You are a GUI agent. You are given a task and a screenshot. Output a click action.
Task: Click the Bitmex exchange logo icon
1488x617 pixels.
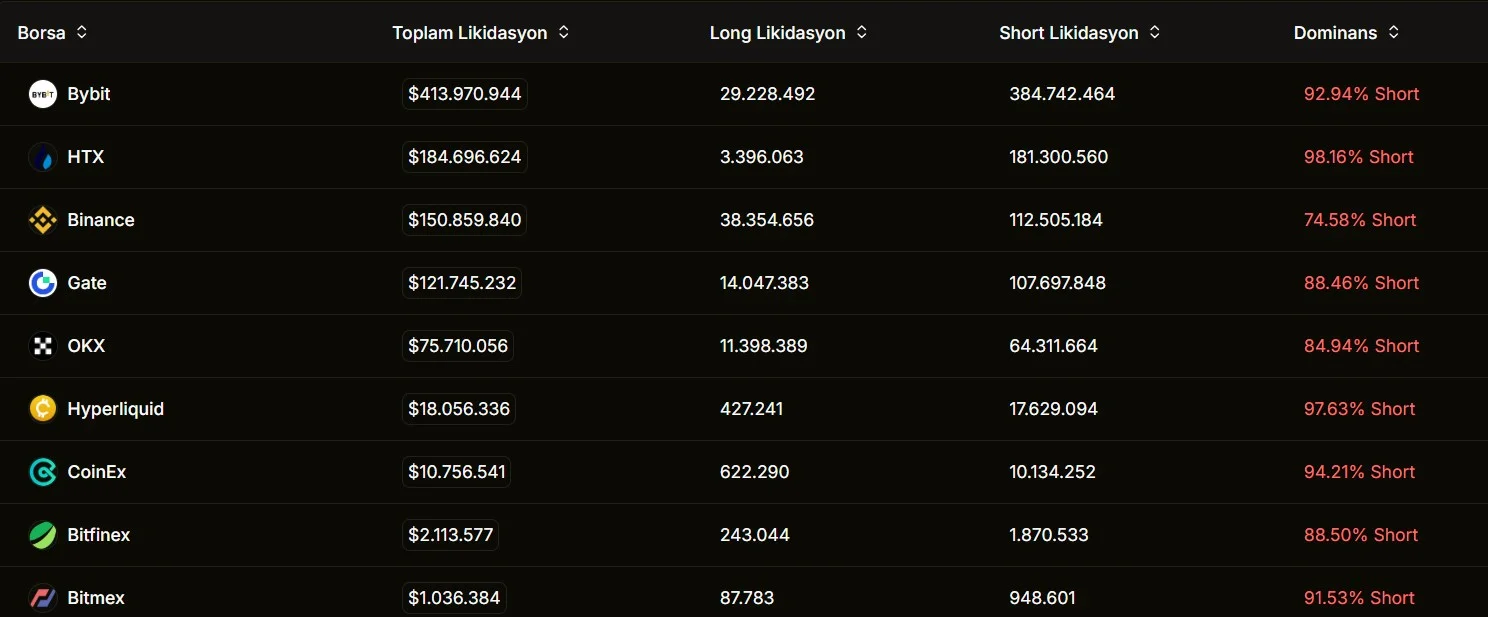click(43, 598)
